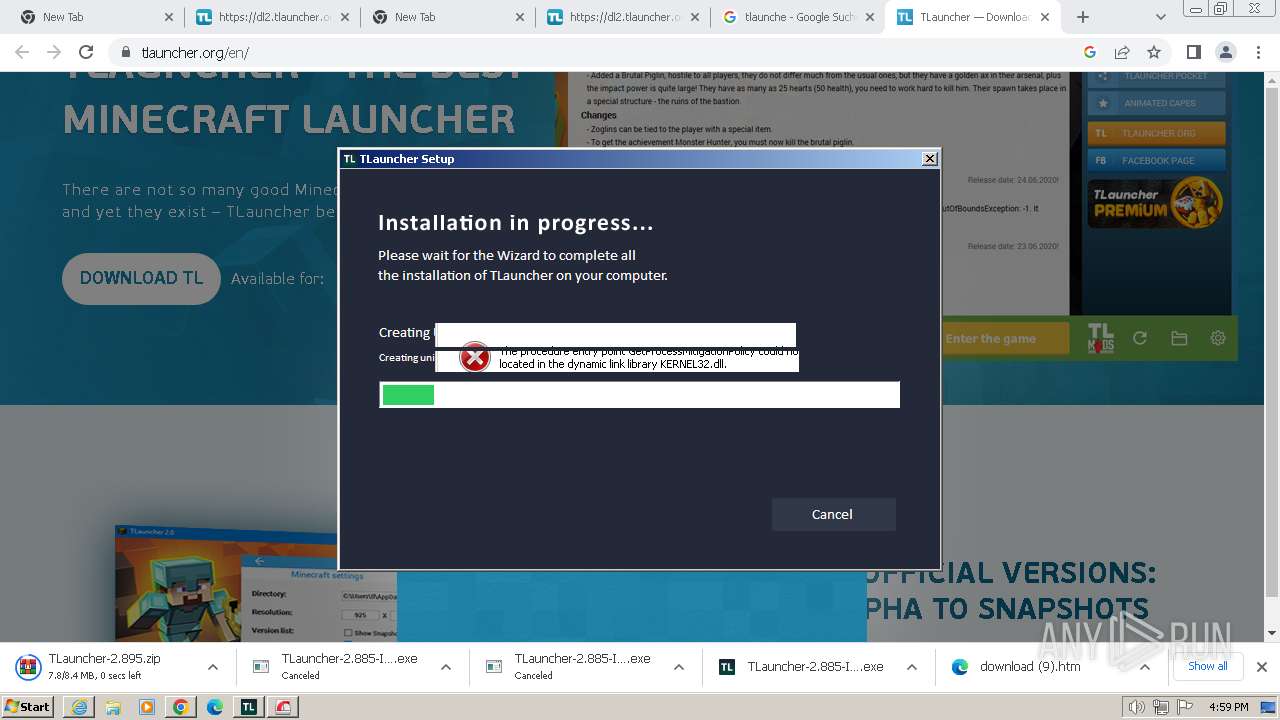Expand options for TLauncher-2.895.zip download
The width and height of the screenshot is (1280, 720).
coord(212,667)
